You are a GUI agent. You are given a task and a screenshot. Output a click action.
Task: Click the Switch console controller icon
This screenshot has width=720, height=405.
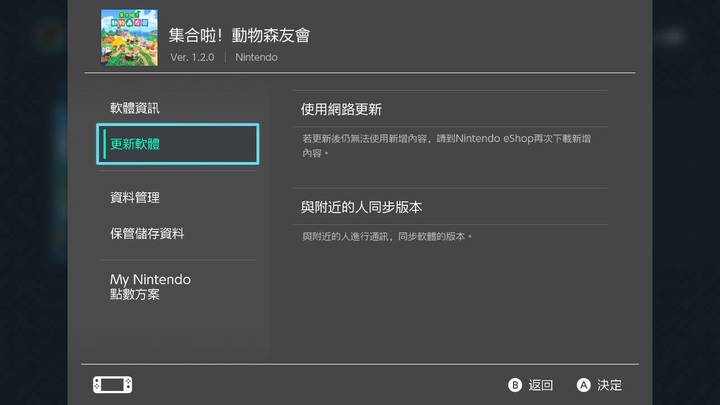click(112, 385)
